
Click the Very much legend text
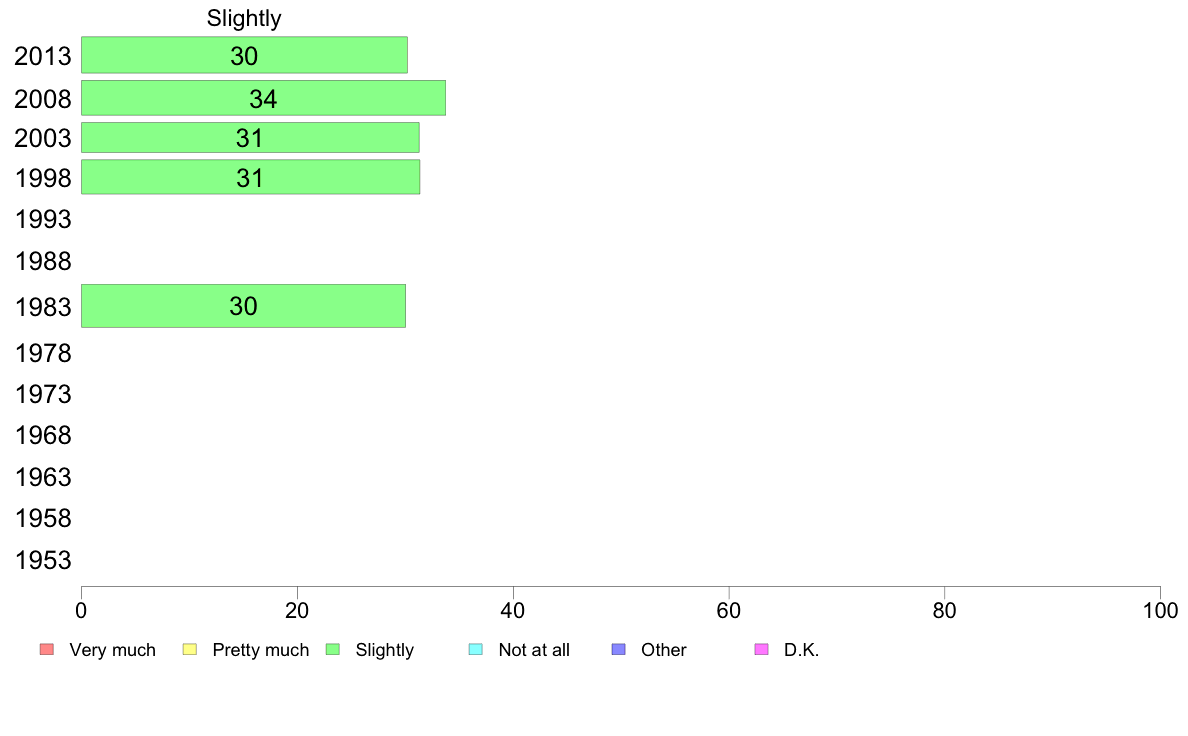point(112,650)
